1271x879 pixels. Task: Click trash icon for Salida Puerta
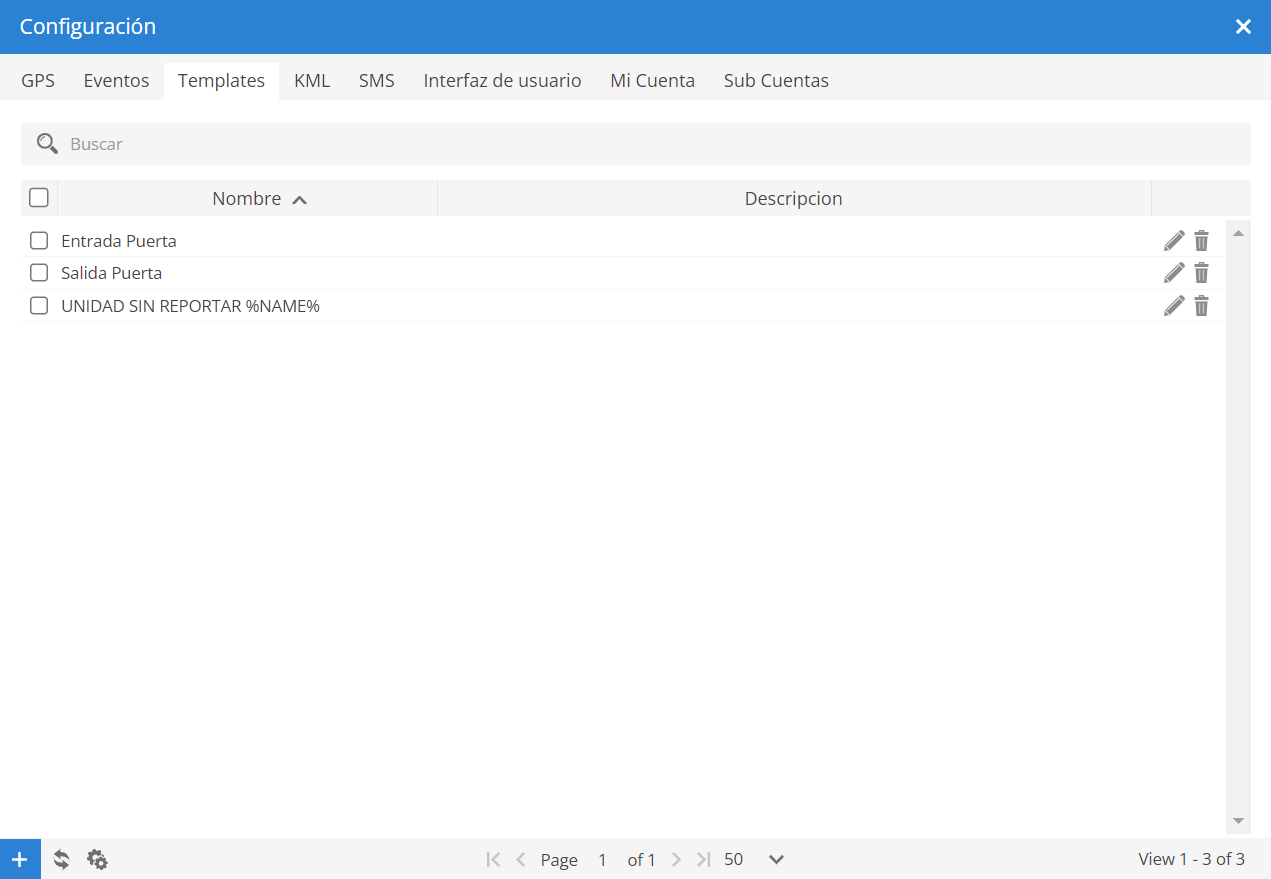click(1202, 273)
